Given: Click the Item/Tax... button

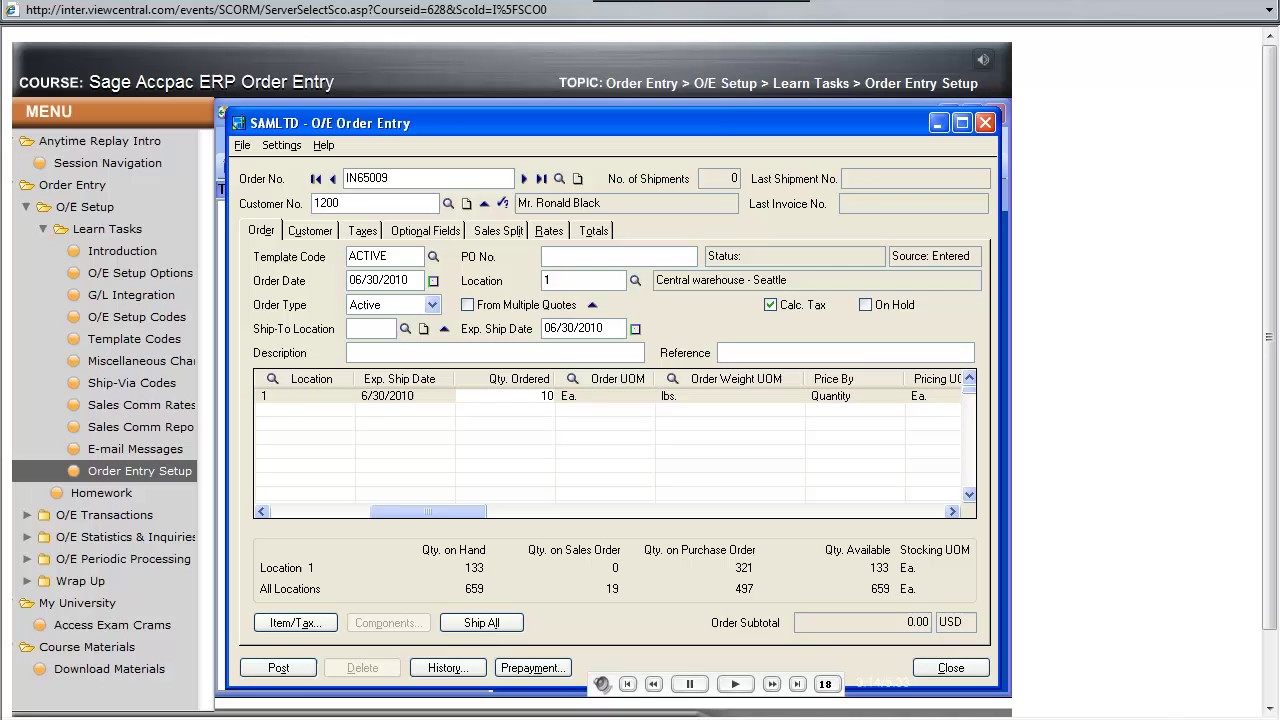Looking at the screenshot, I should point(296,623).
